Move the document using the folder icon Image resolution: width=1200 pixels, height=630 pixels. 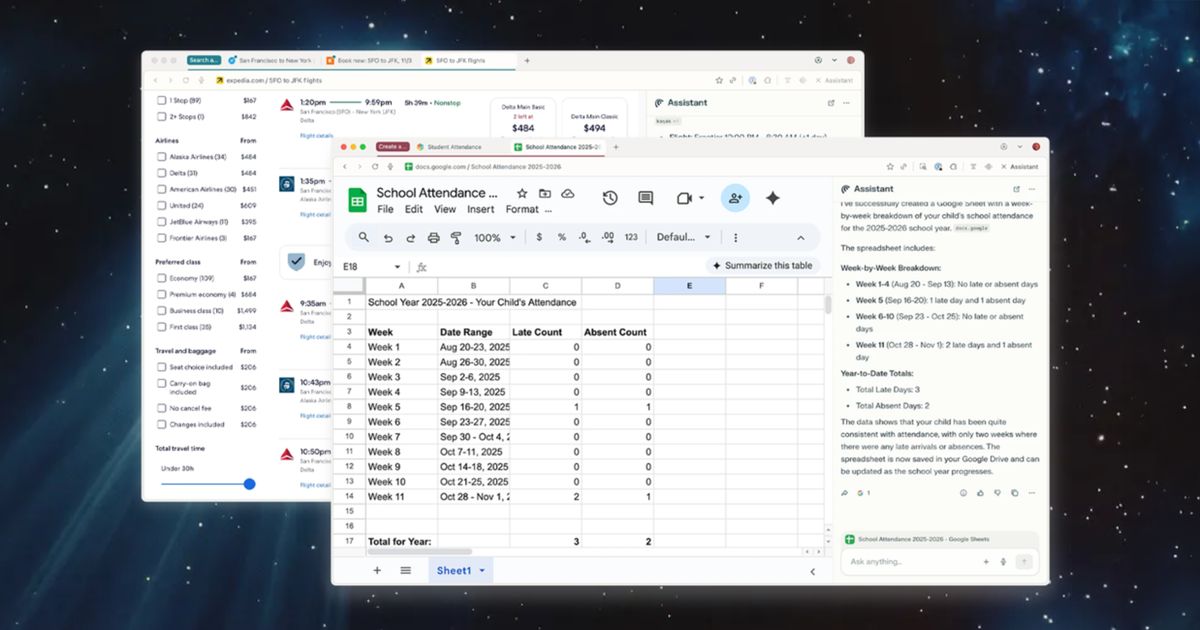(545, 193)
